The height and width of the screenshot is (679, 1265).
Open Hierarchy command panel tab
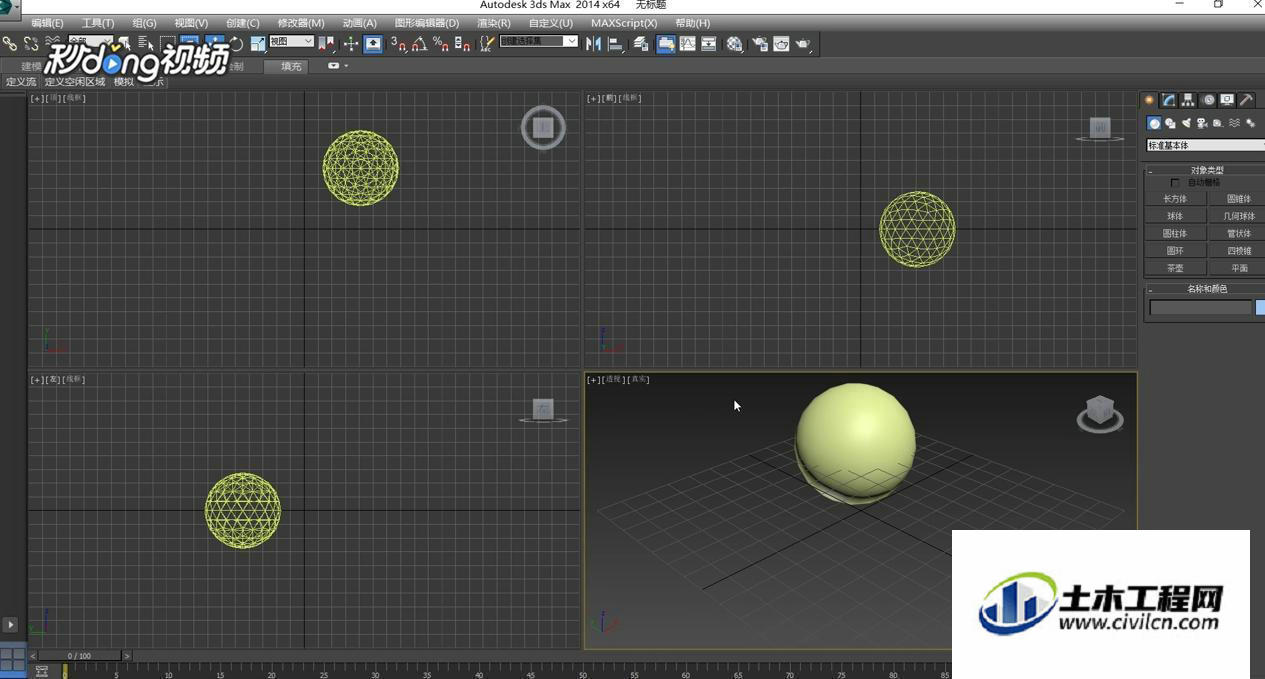(1188, 100)
